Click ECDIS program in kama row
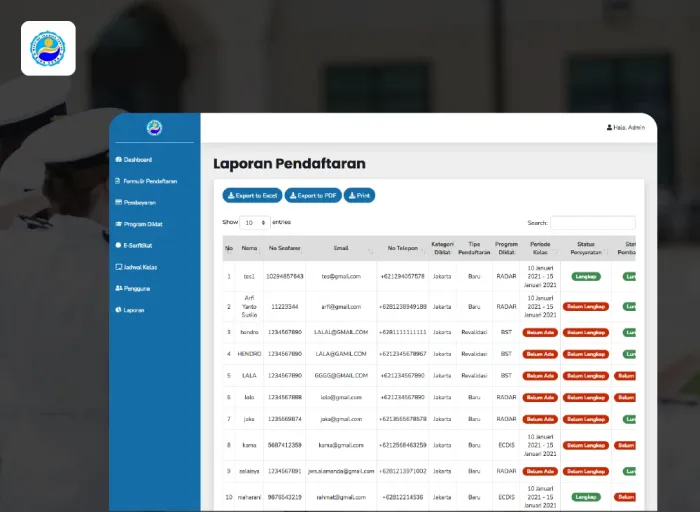The image size is (700, 512). pos(506,445)
